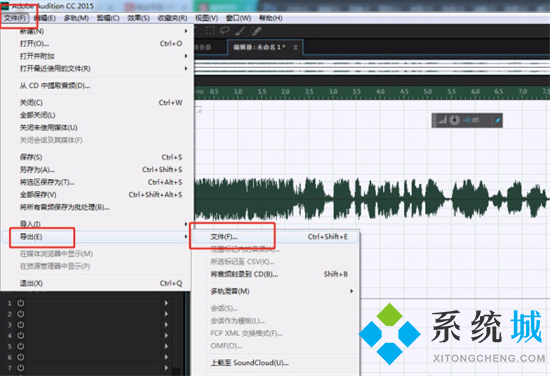Click the overview waveform navigator bar
Viewport: 550px width, 376px height.
[x=372, y=67]
